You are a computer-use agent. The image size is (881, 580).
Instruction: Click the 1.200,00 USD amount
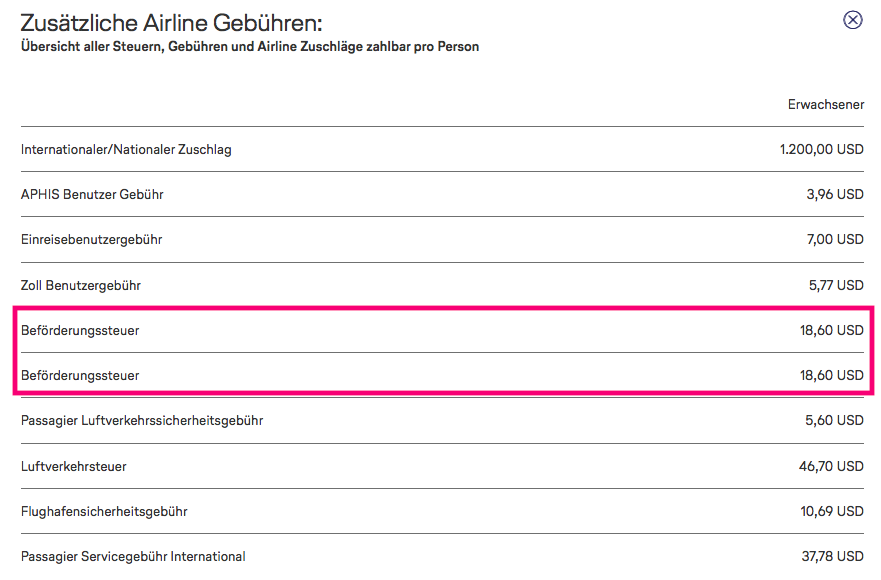click(x=821, y=150)
